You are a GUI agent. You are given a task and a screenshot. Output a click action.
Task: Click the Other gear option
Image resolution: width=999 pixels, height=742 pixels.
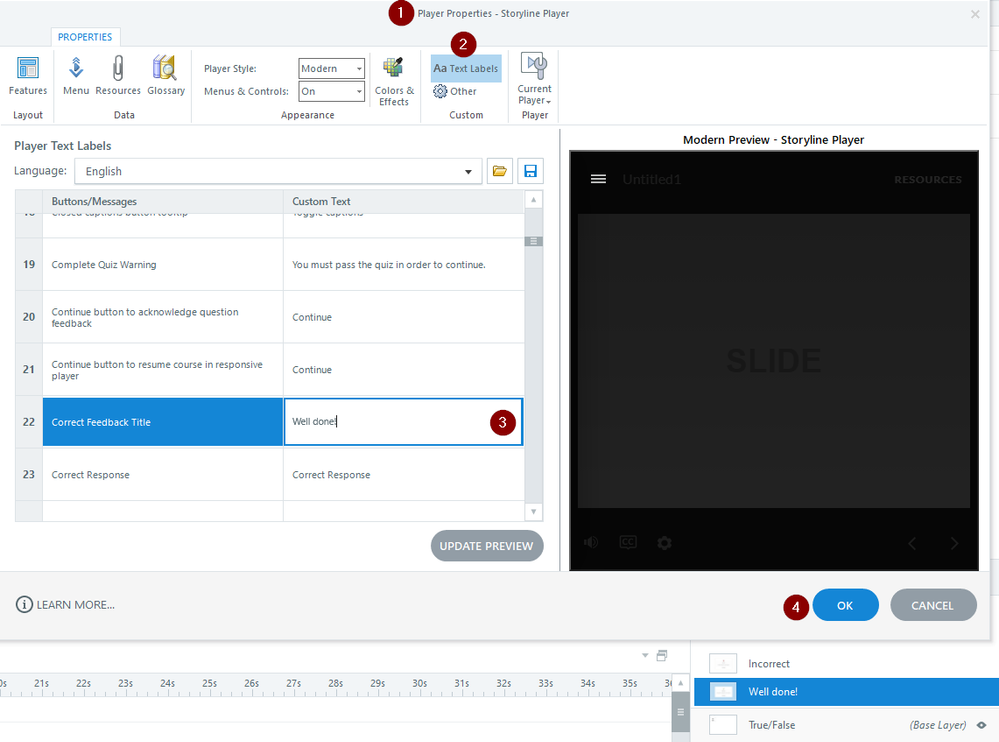[x=455, y=91]
